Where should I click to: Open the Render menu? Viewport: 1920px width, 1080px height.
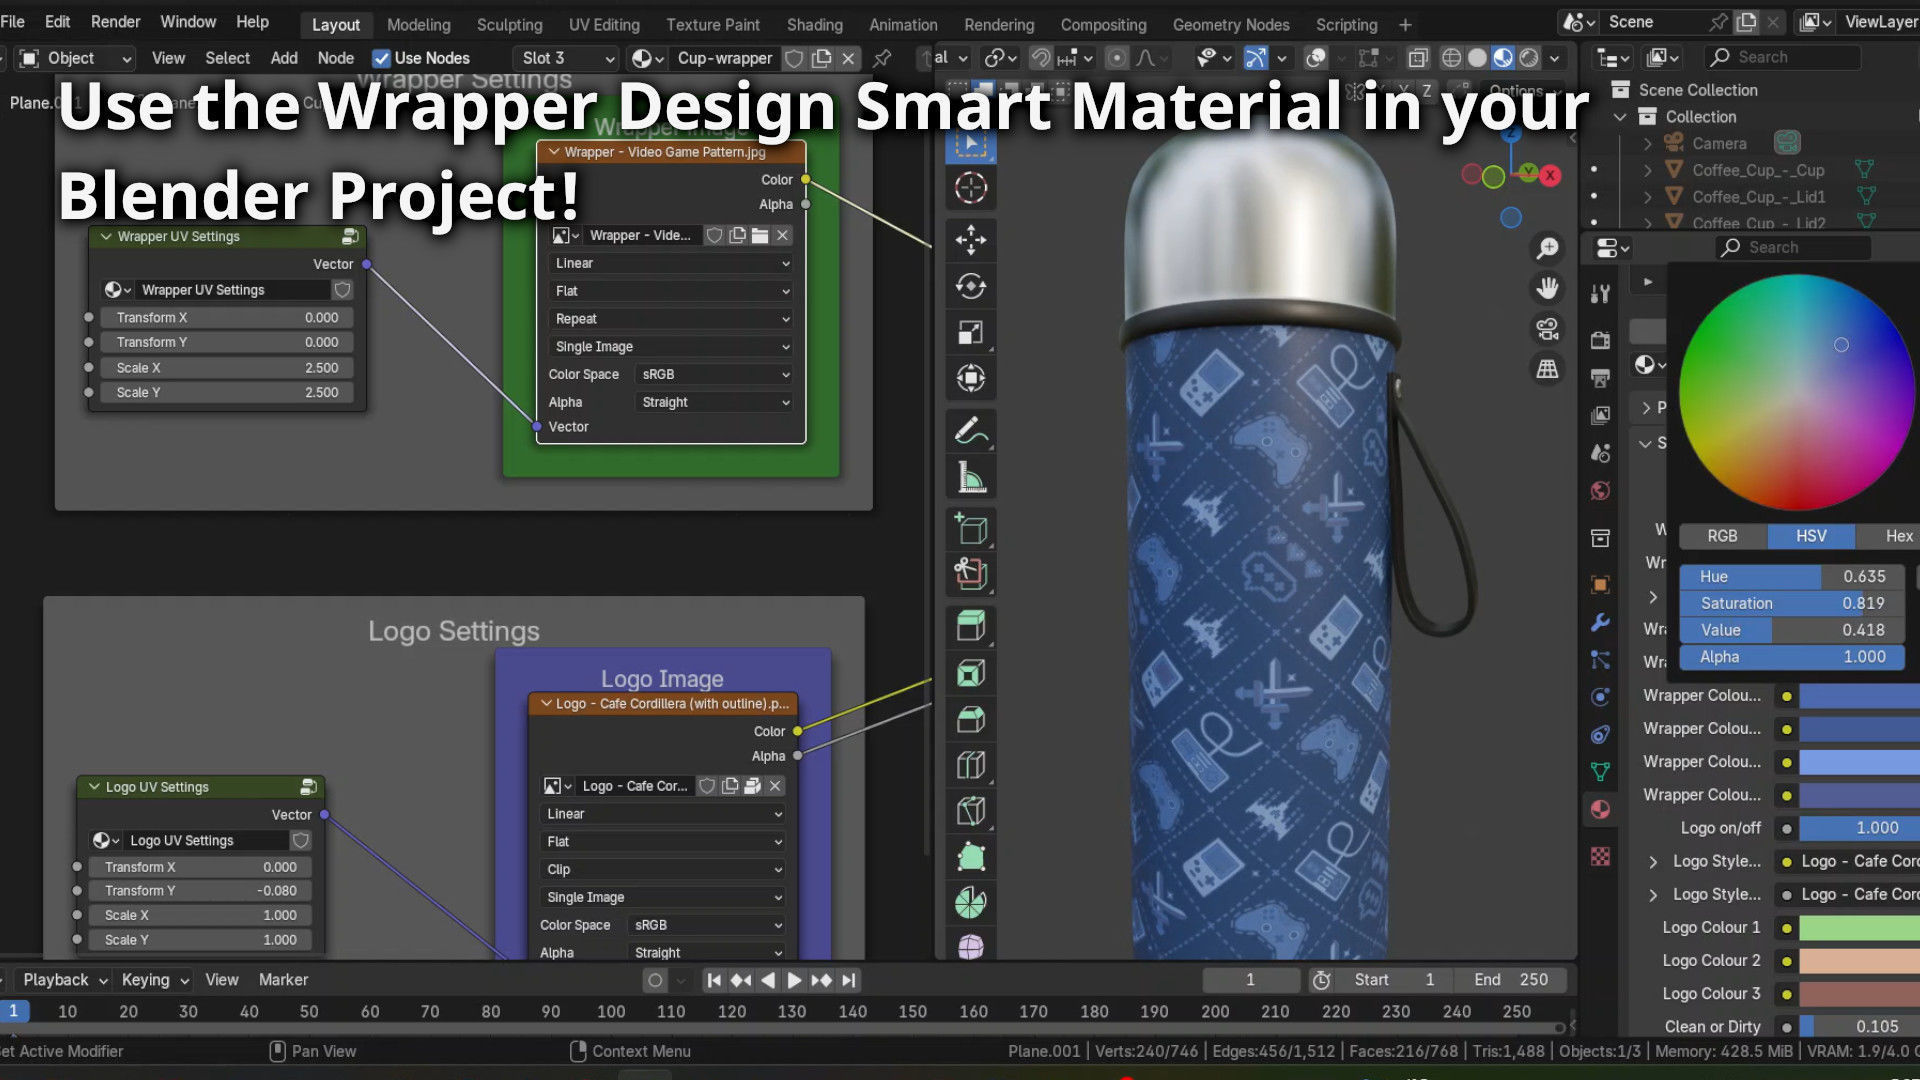[x=115, y=22]
